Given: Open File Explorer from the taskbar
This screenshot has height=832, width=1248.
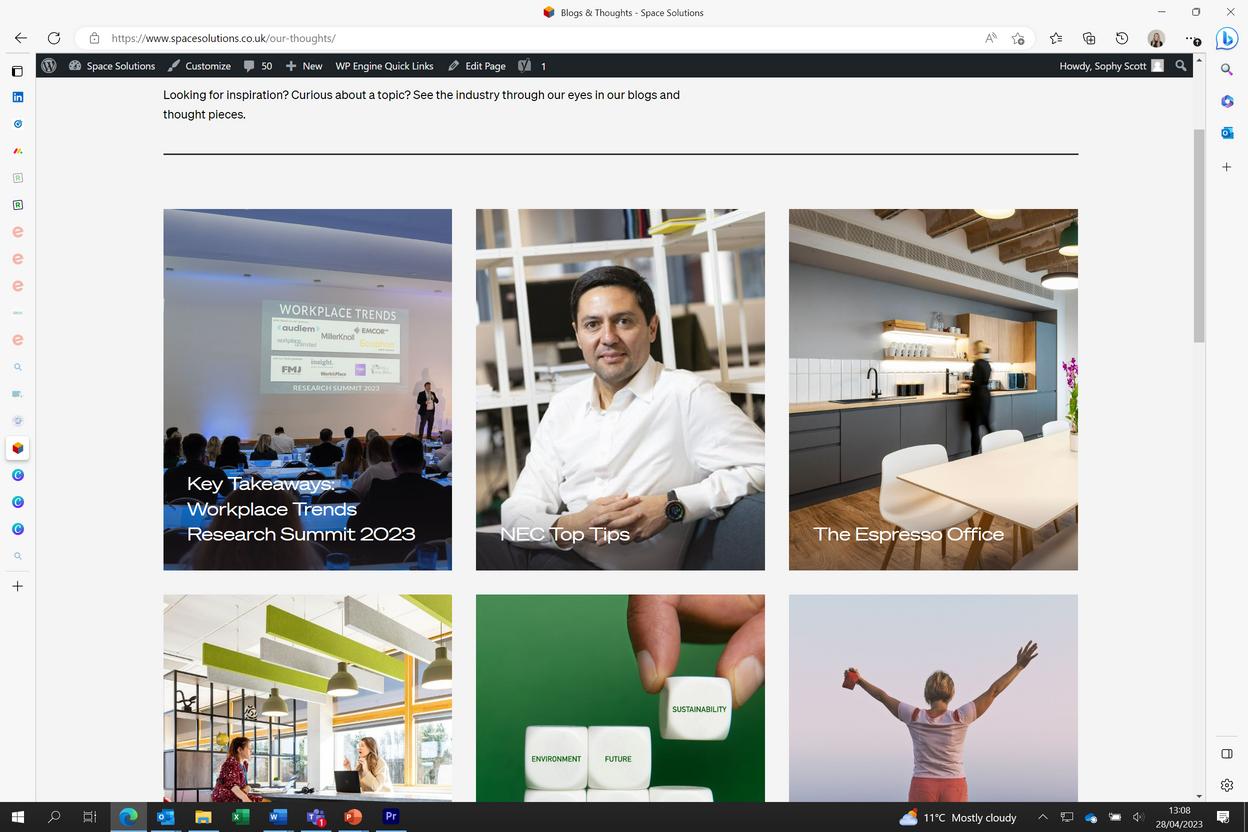Looking at the screenshot, I should pyautogui.click(x=203, y=817).
